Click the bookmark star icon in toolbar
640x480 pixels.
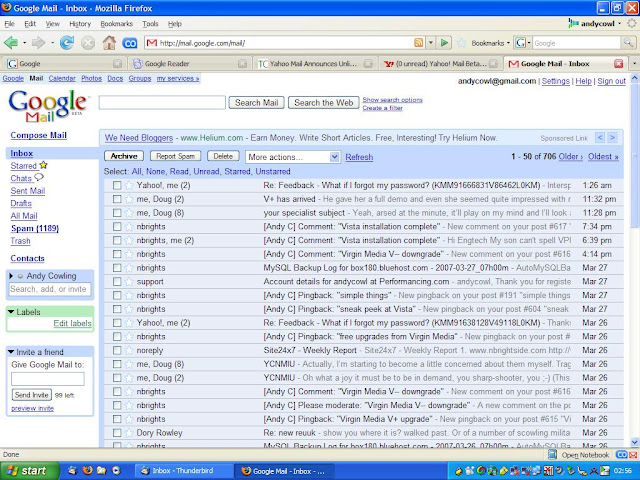(x=462, y=43)
